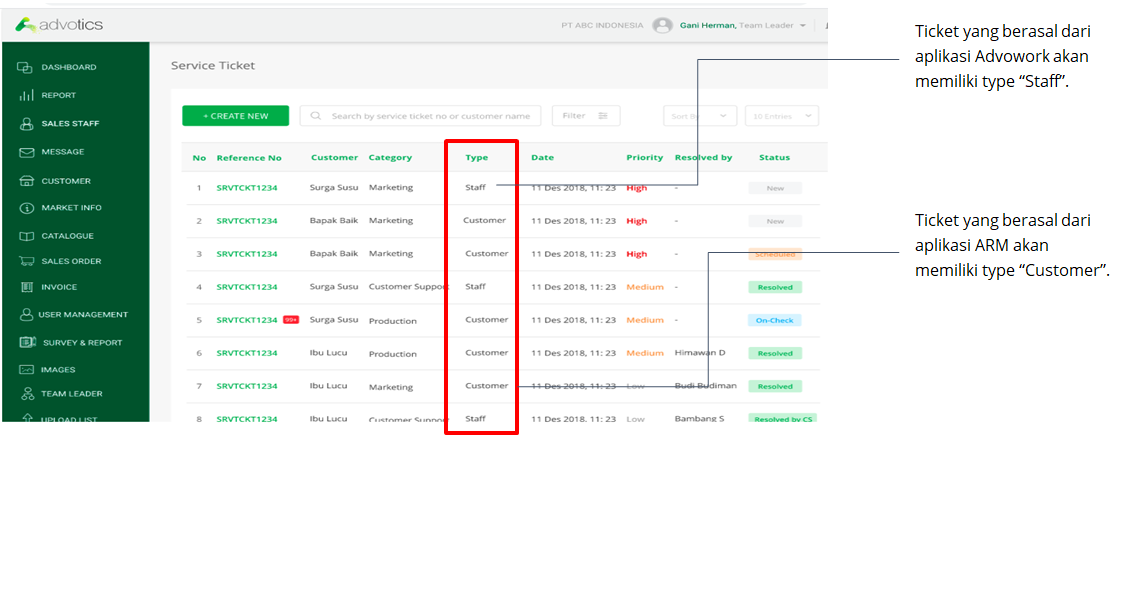Open the Market Info icon
This screenshot has height=600, width=1123.
[x=26, y=208]
